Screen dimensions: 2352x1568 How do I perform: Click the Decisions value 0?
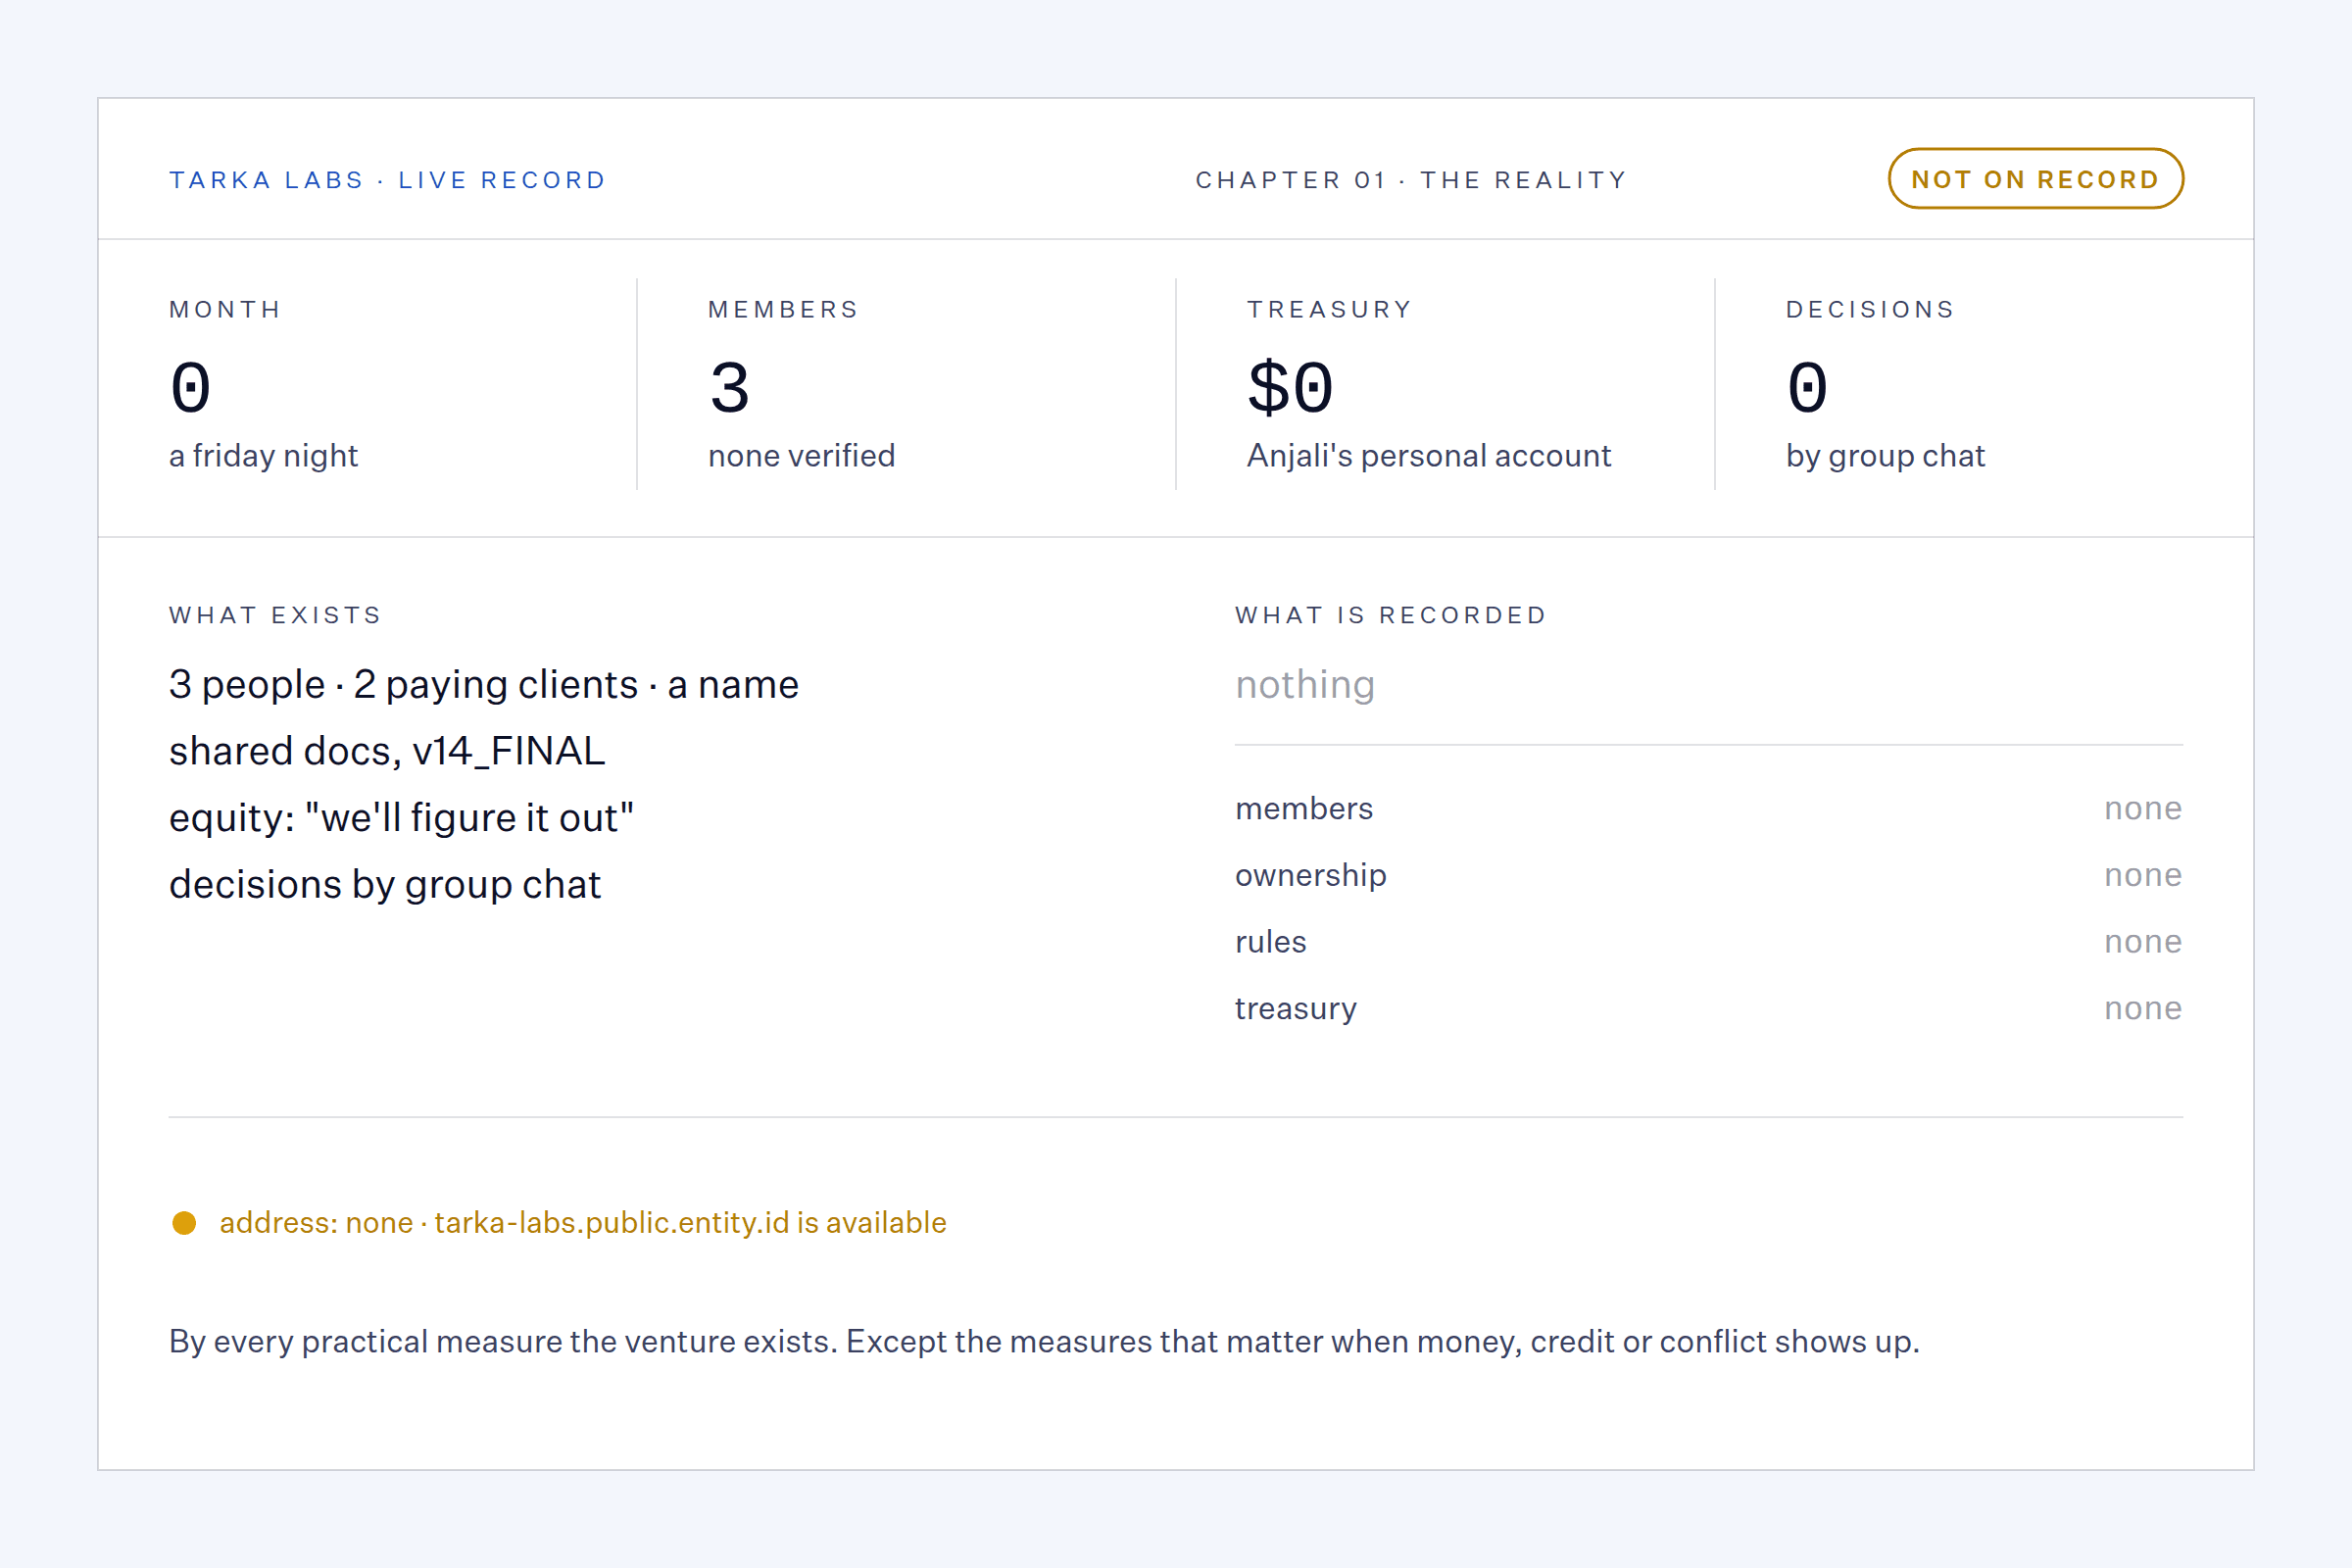point(1808,388)
